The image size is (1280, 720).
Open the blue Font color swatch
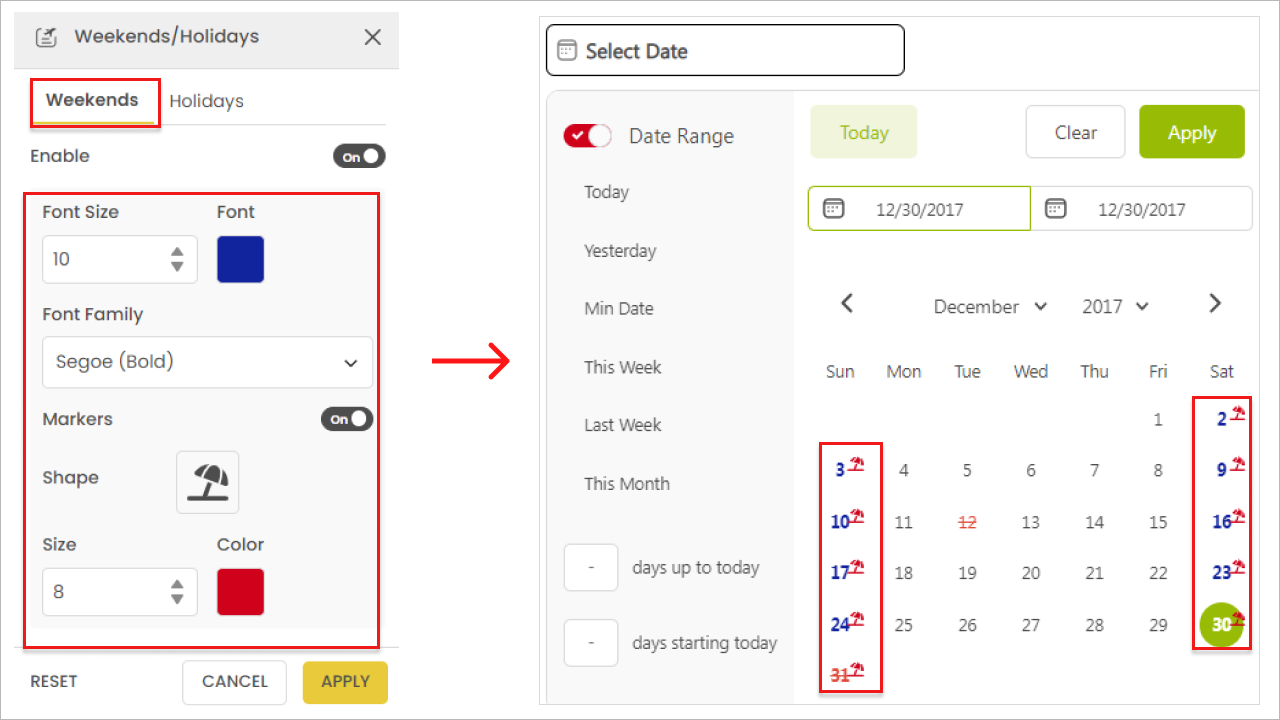[240, 259]
